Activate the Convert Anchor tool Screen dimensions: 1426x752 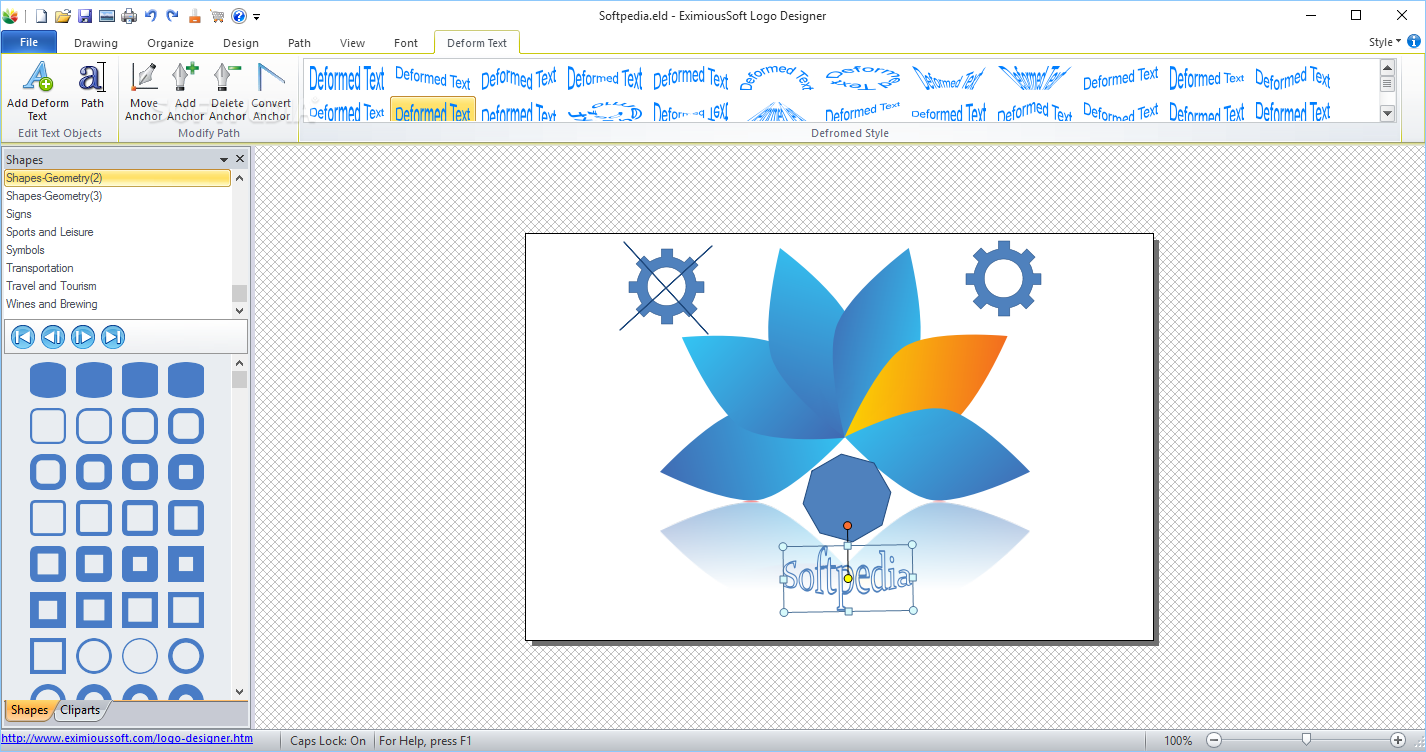pos(271,91)
